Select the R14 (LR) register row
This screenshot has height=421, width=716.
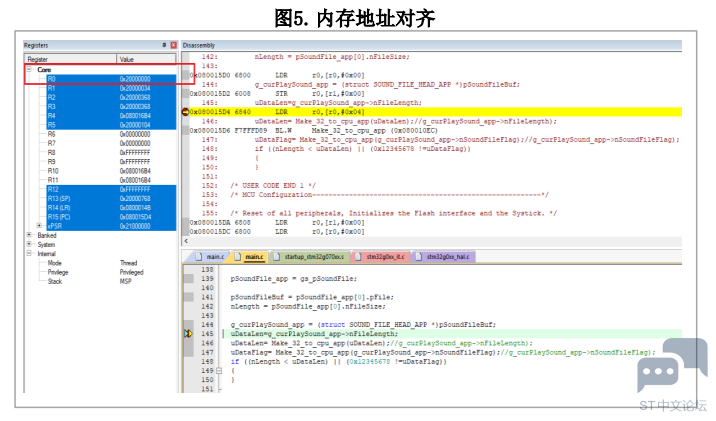pyautogui.click(x=111, y=207)
